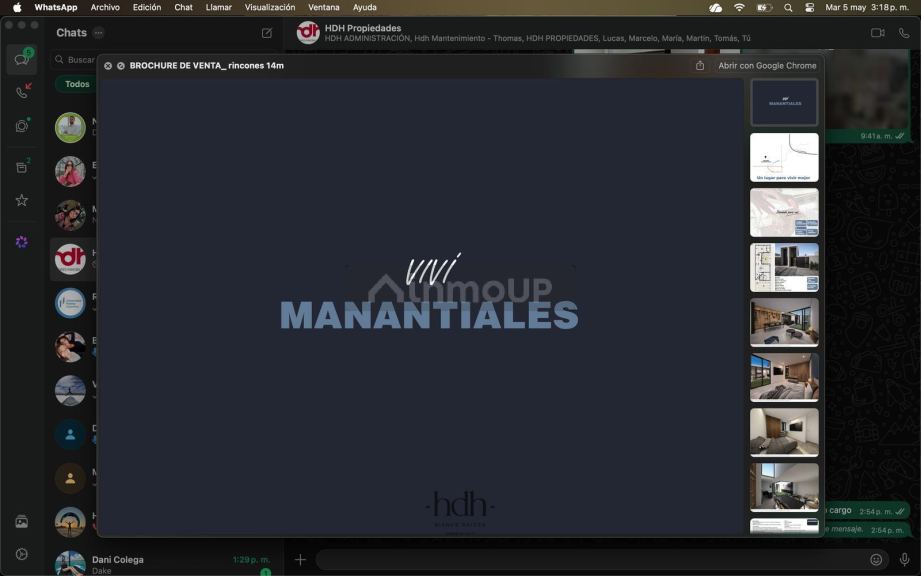Select the sofa and window view thumbnail
Image resolution: width=921 pixels, height=576 pixels.
click(784, 378)
